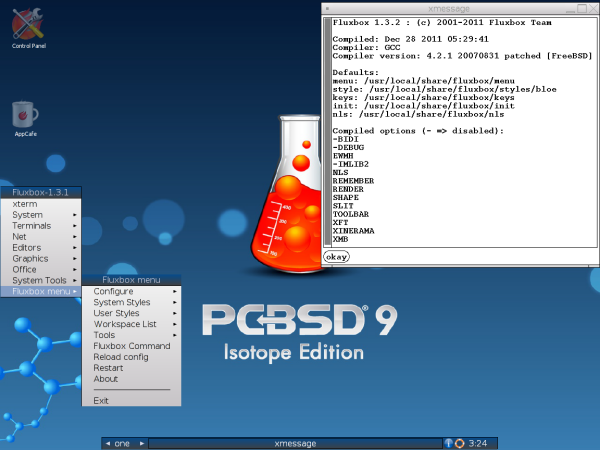
Task: Click the 3:24 clock in toolbar
Action: [478, 443]
